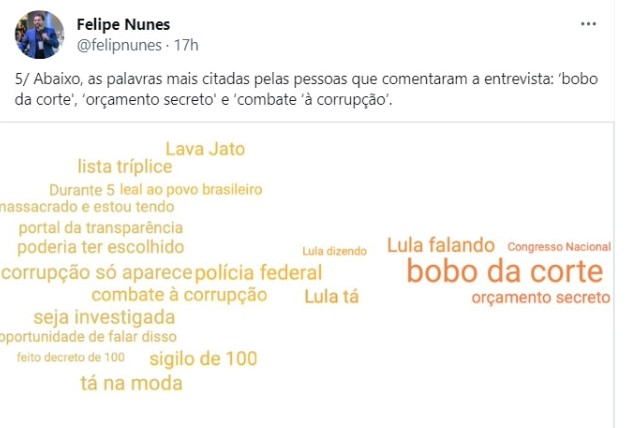Select 'seja investigada' in the word cloud

(x=104, y=317)
